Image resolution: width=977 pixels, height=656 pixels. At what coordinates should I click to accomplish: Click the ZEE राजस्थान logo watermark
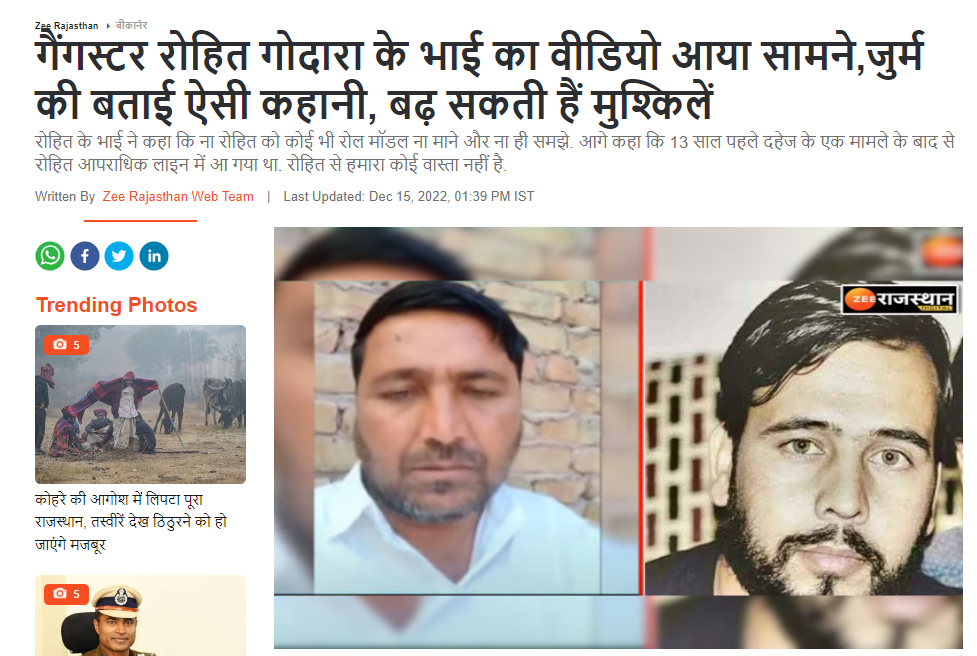coord(900,300)
